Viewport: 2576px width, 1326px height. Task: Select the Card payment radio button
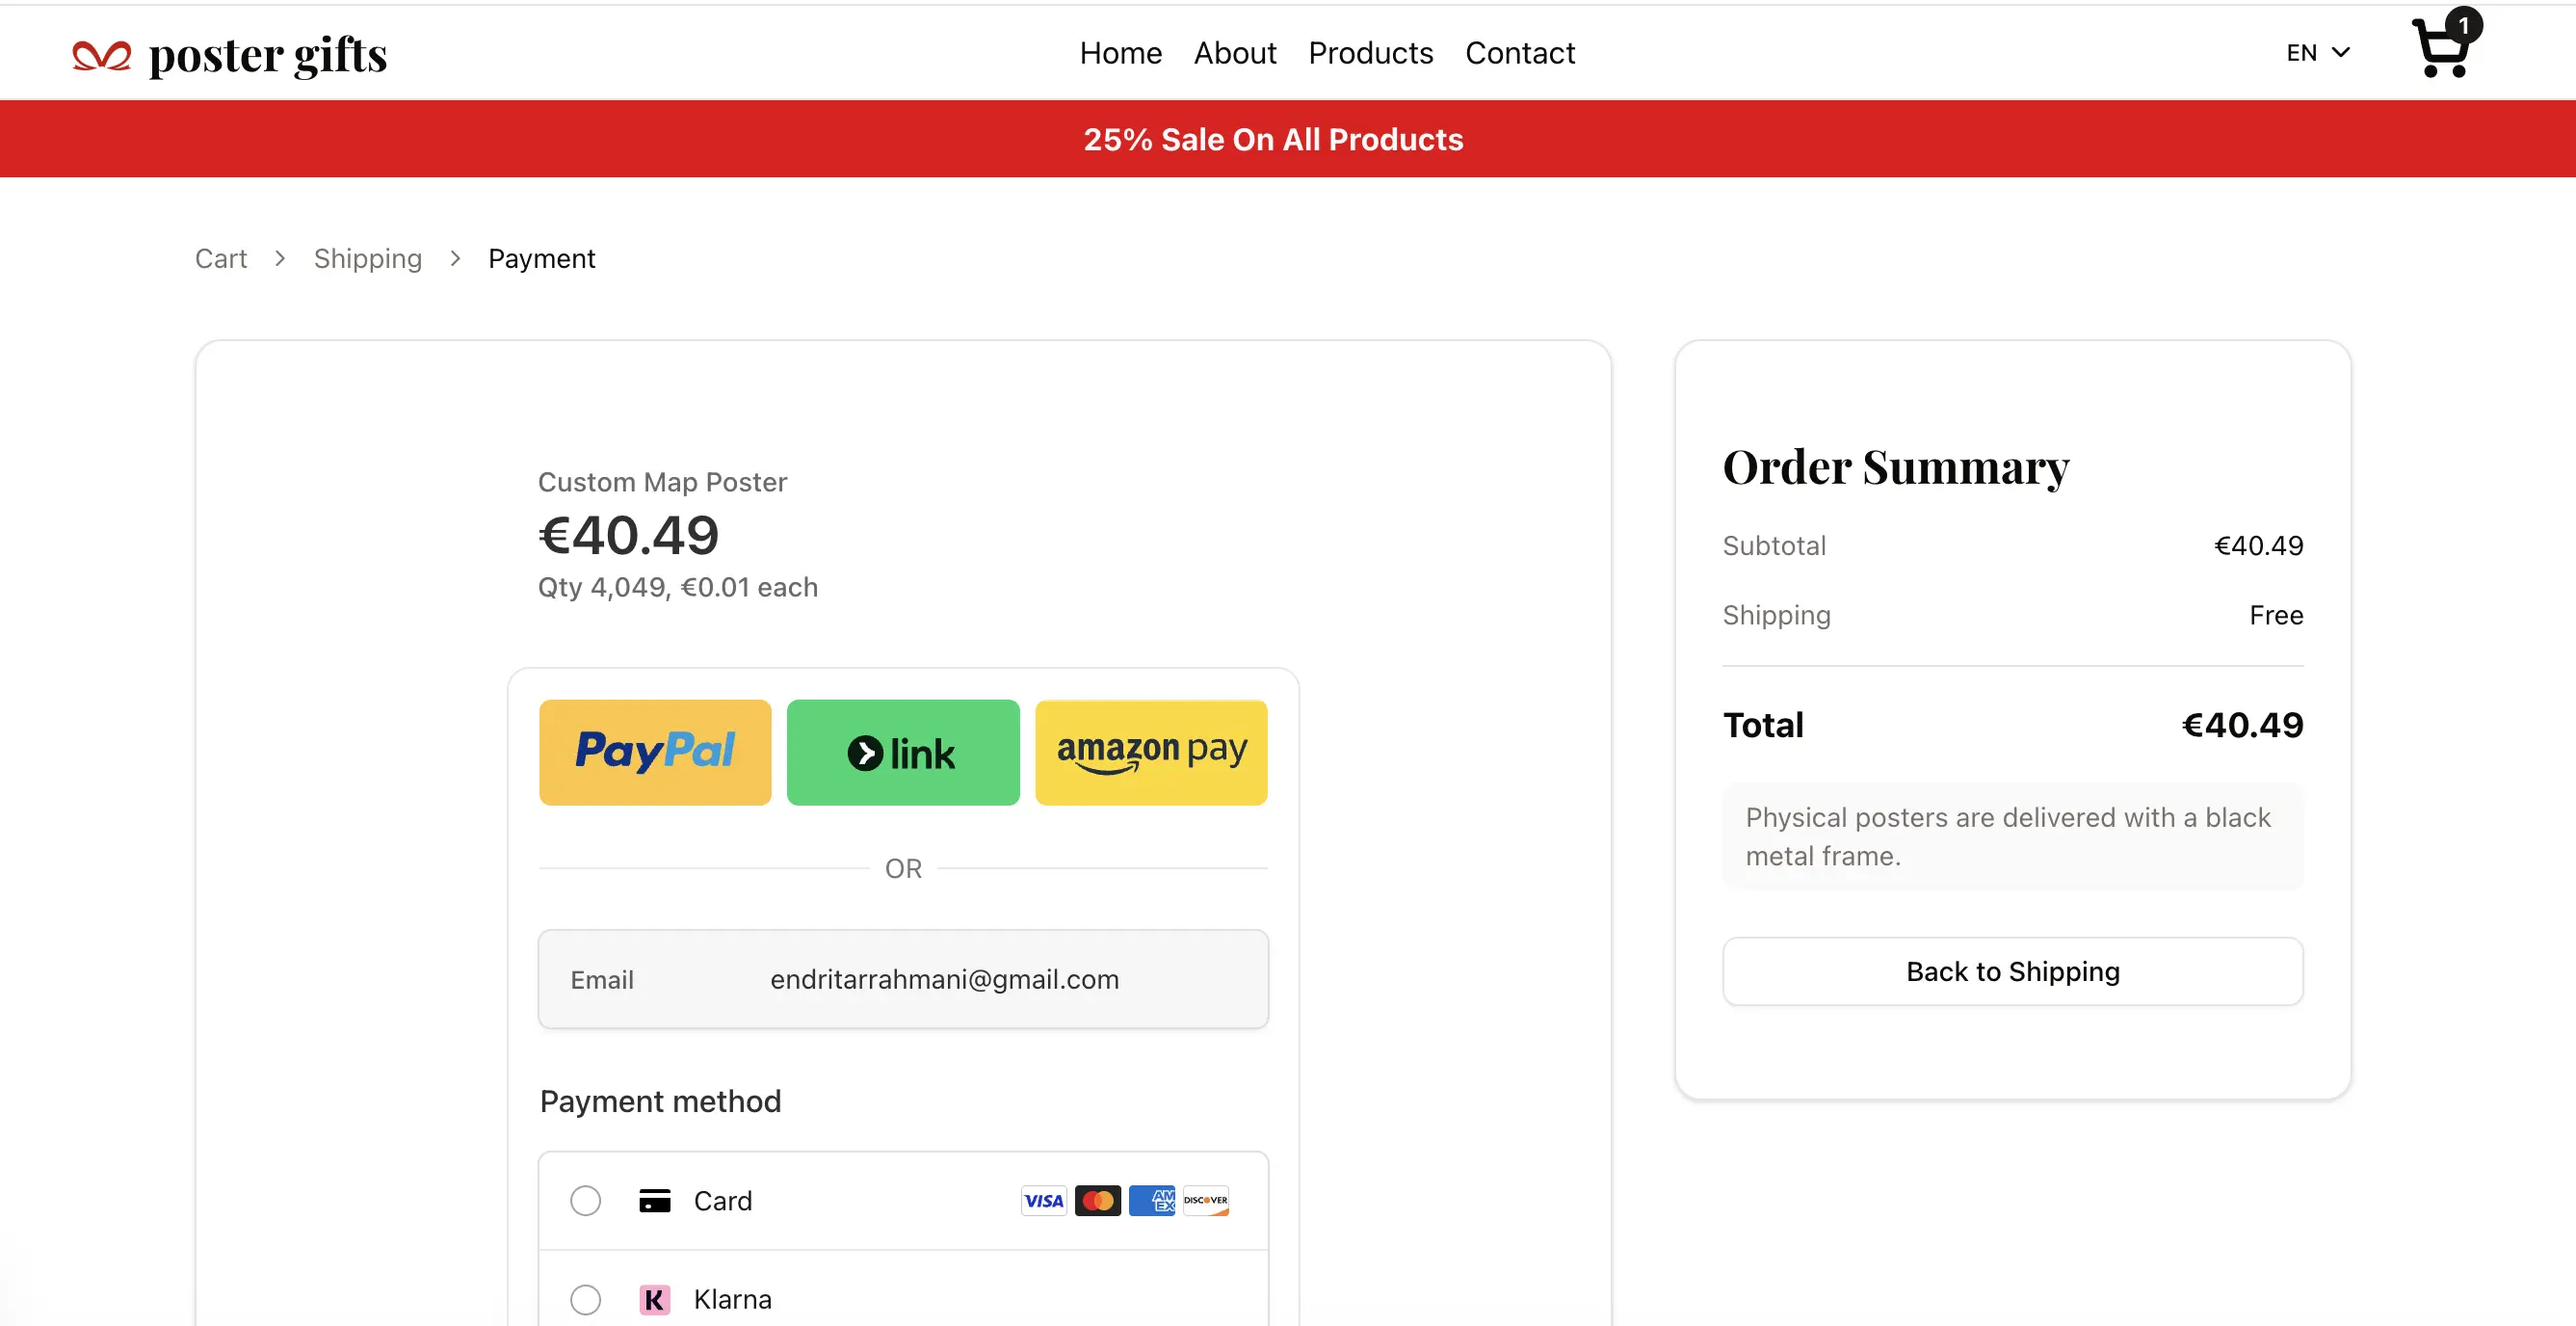coord(586,1200)
